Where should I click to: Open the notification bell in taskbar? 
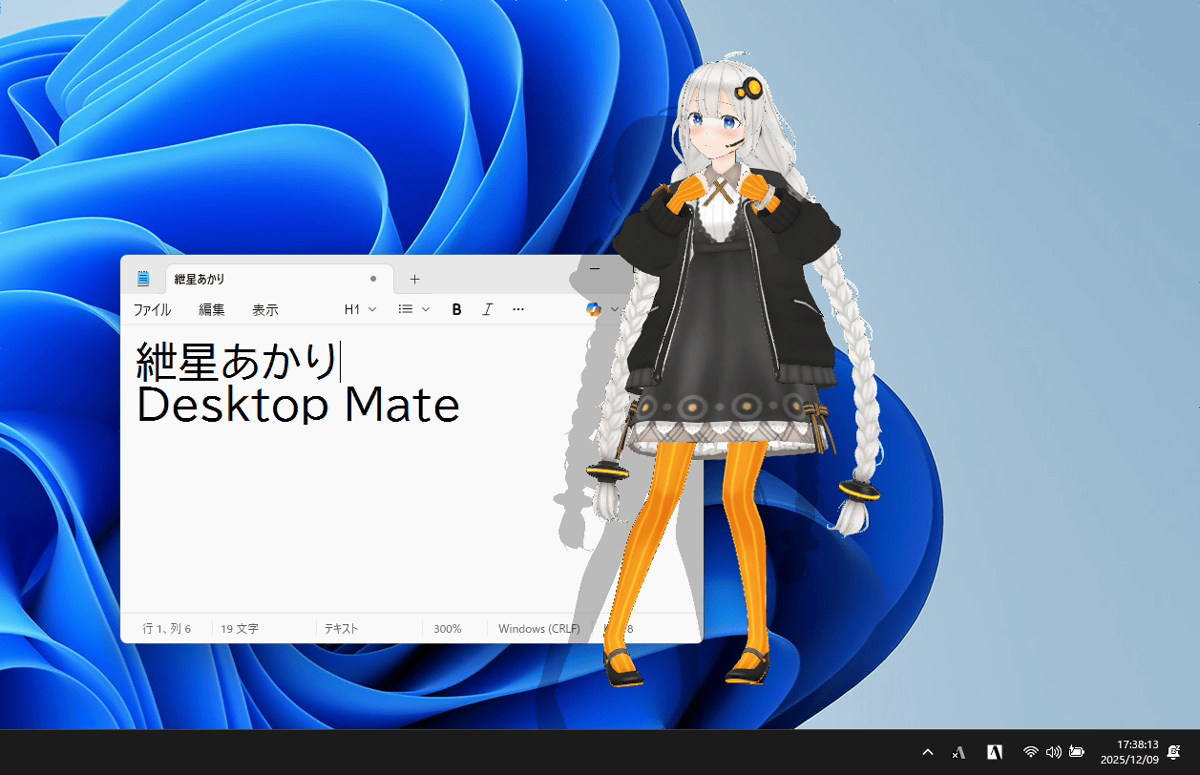[1174, 752]
